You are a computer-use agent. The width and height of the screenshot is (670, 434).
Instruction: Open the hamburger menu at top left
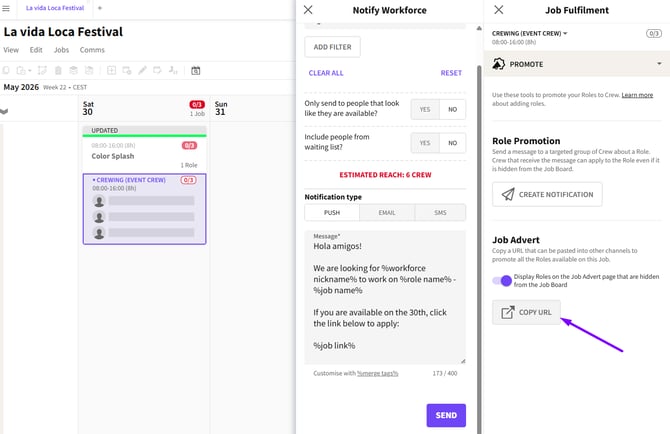click(6, 8)
